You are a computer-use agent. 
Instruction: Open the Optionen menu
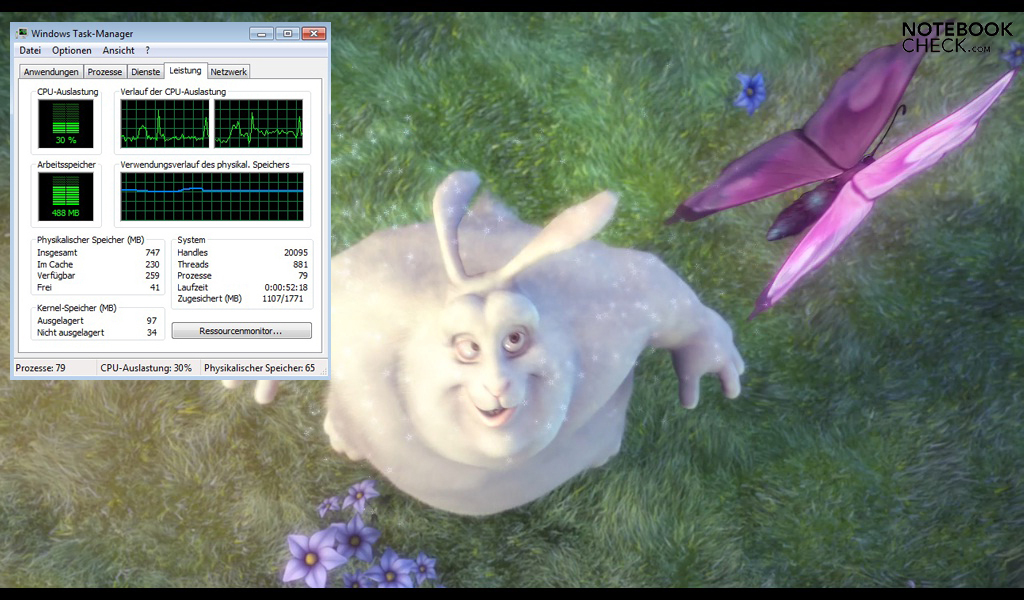point(72,50)
